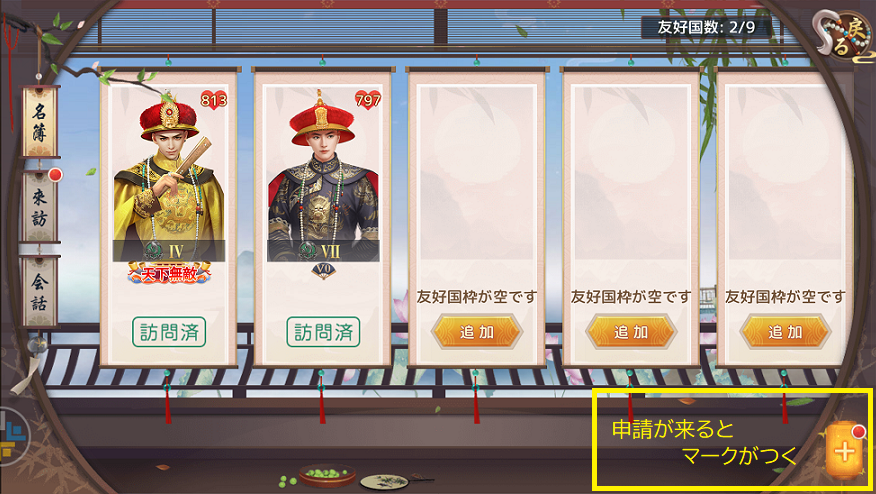
Task: Click 訪問済 under the yellow-robed emperor
Action: 169,332
